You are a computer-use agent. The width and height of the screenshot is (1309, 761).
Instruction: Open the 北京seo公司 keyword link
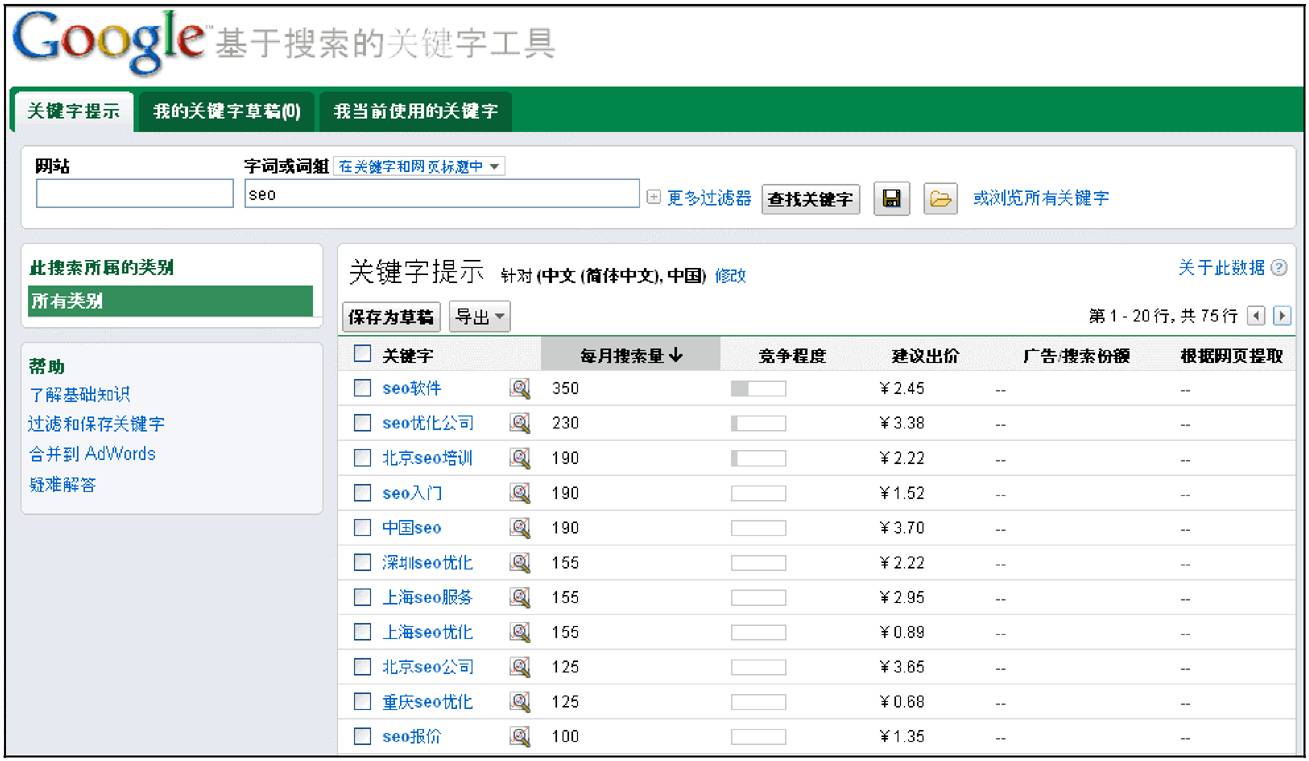(428, 668)
